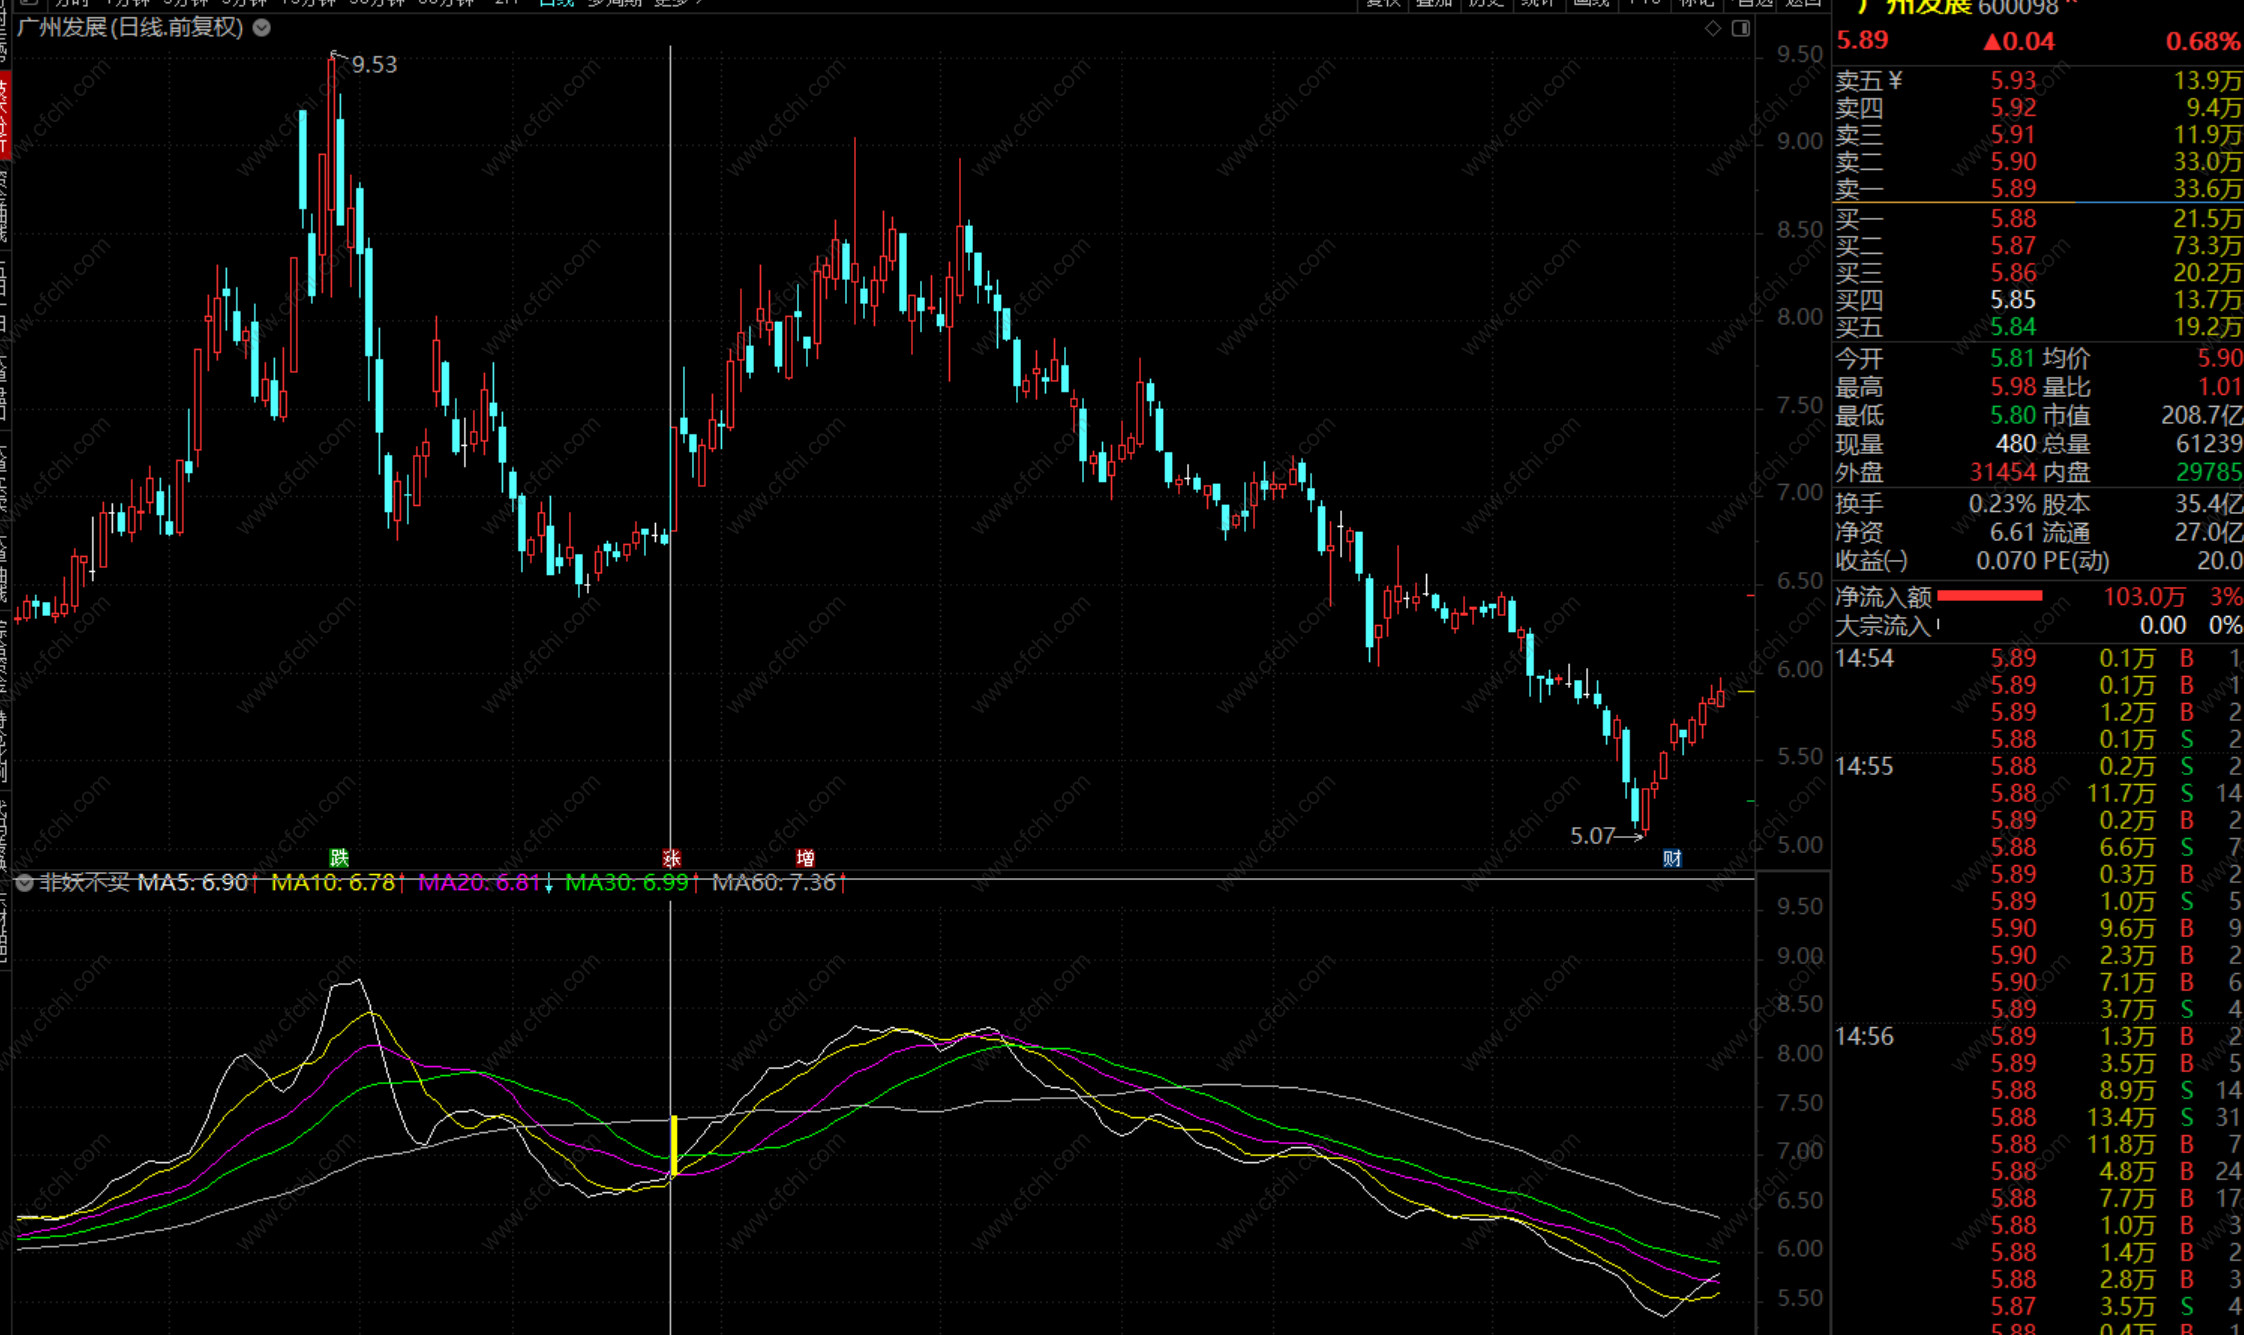Click the blue 财 event marker

(x=1671, y=858)
